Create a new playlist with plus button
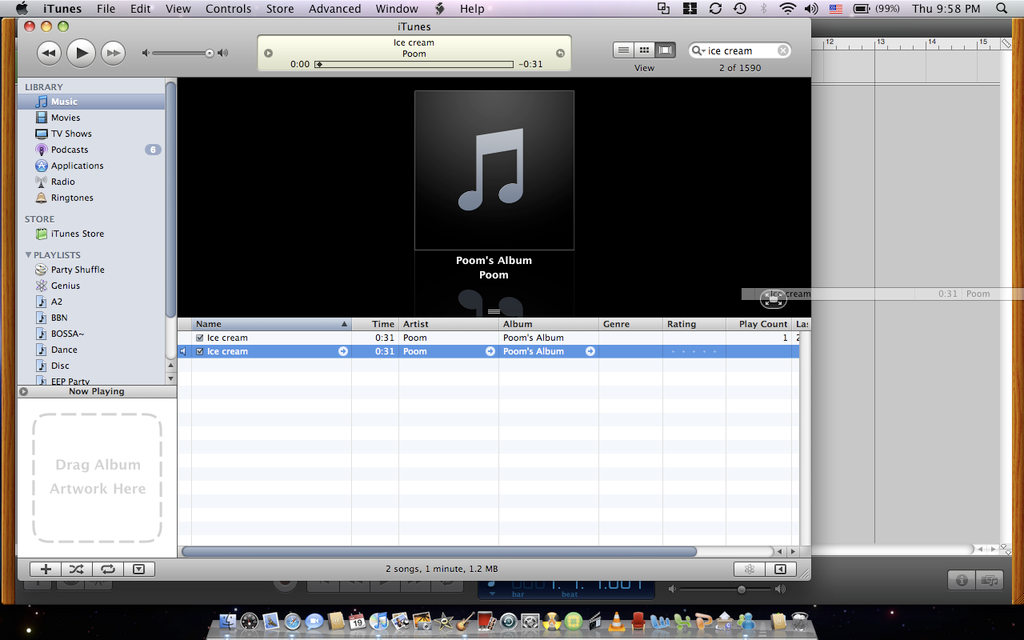 [x=46, y=569]
